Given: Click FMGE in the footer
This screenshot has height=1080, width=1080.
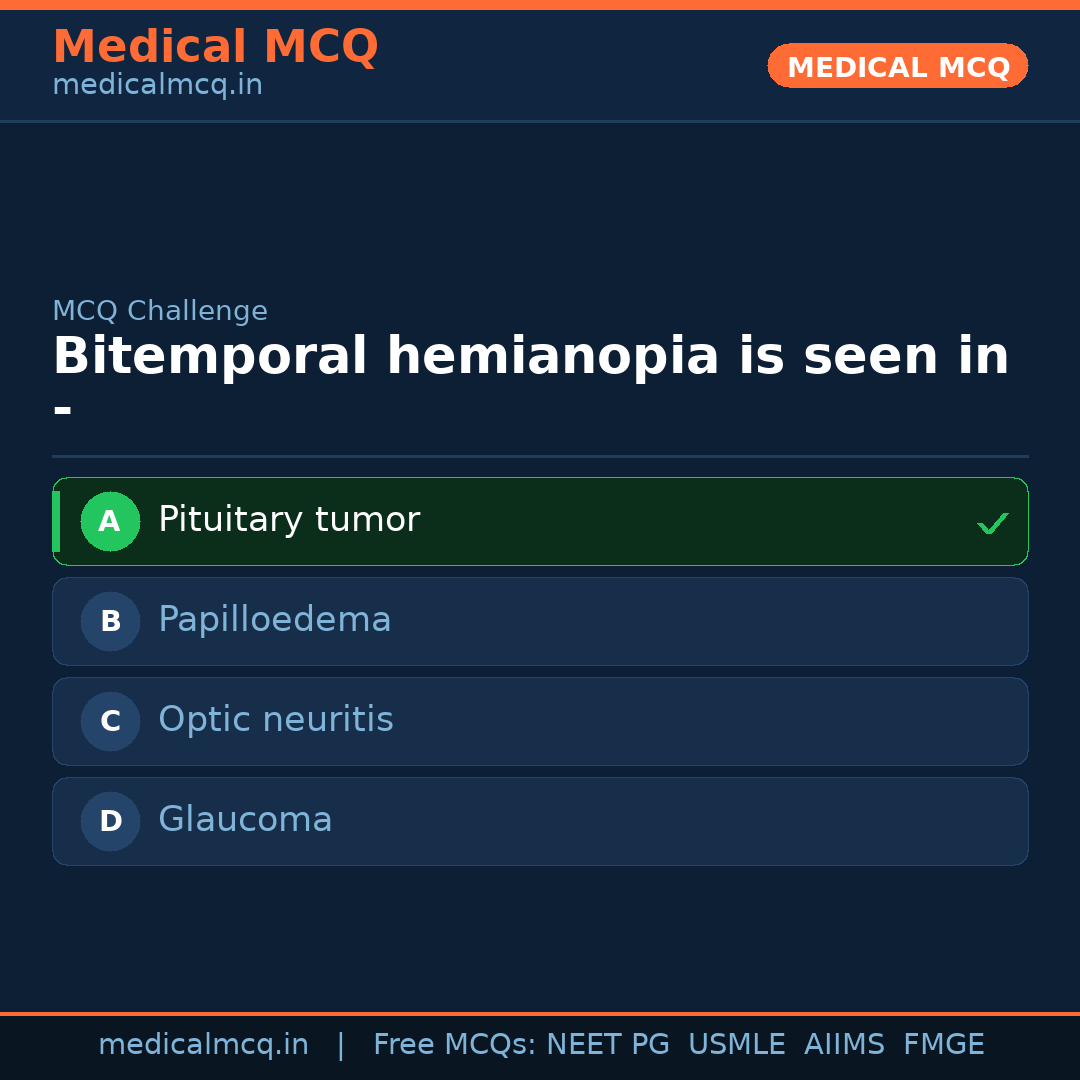Looking at the screenshot, I should point(944,1045).
